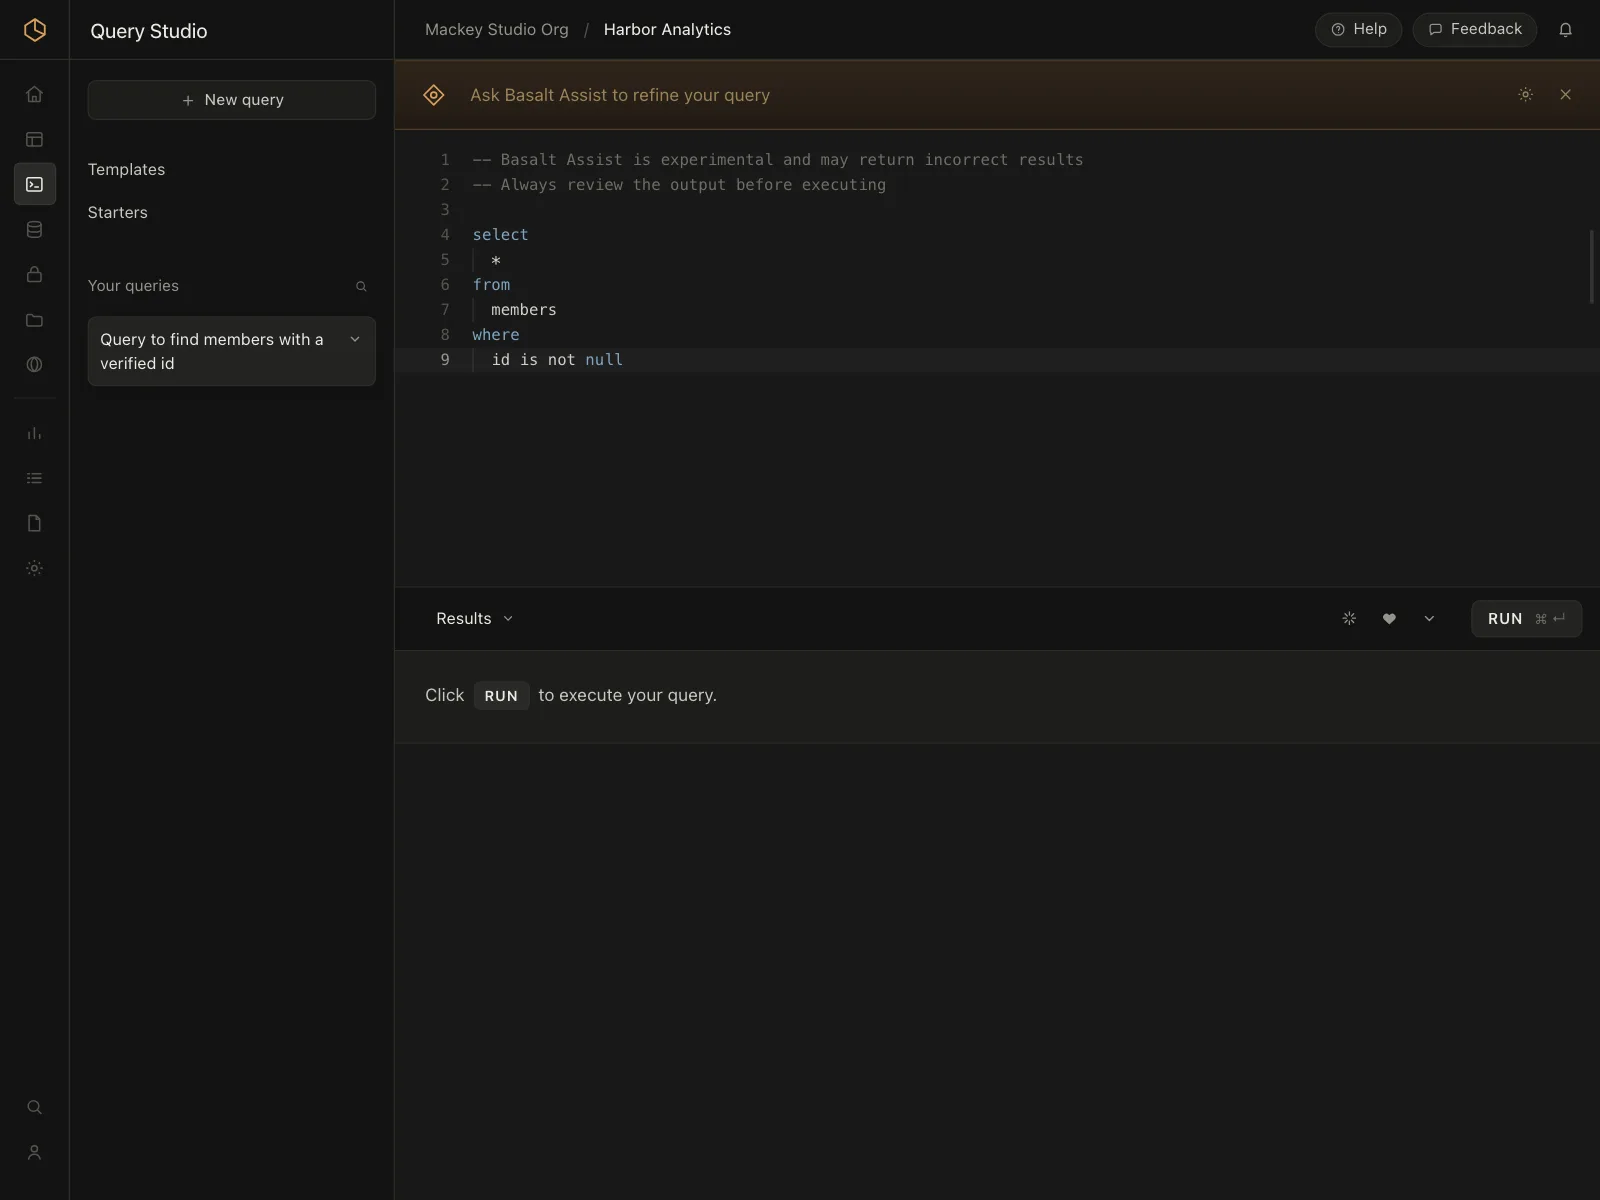This screenshot has width=1600, height=1200.
Task: Click the 'from' keyword on line 6
Action: click(491, 285)
